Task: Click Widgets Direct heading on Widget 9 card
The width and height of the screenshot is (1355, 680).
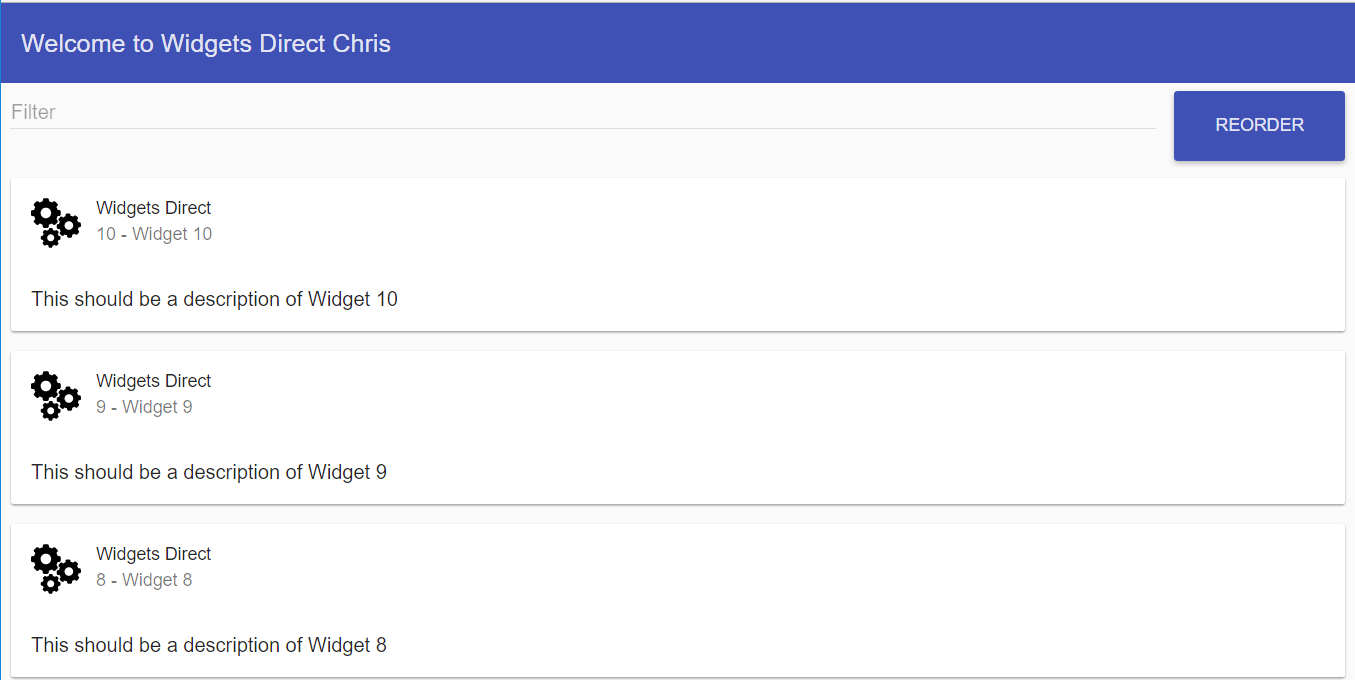Action: tap(154, 381)
